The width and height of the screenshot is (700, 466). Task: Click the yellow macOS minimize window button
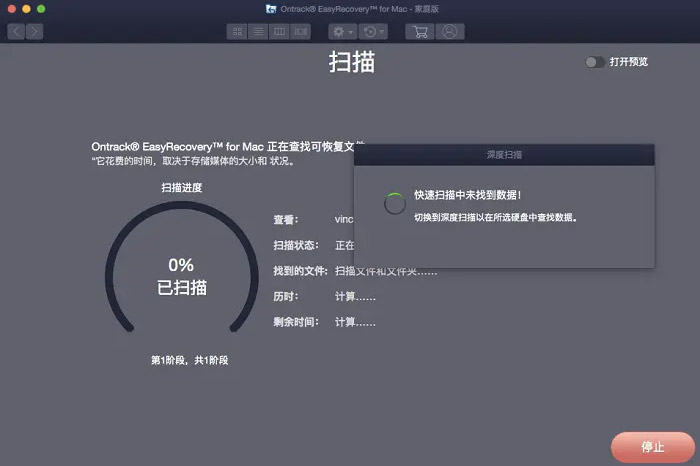pos(26,9)
